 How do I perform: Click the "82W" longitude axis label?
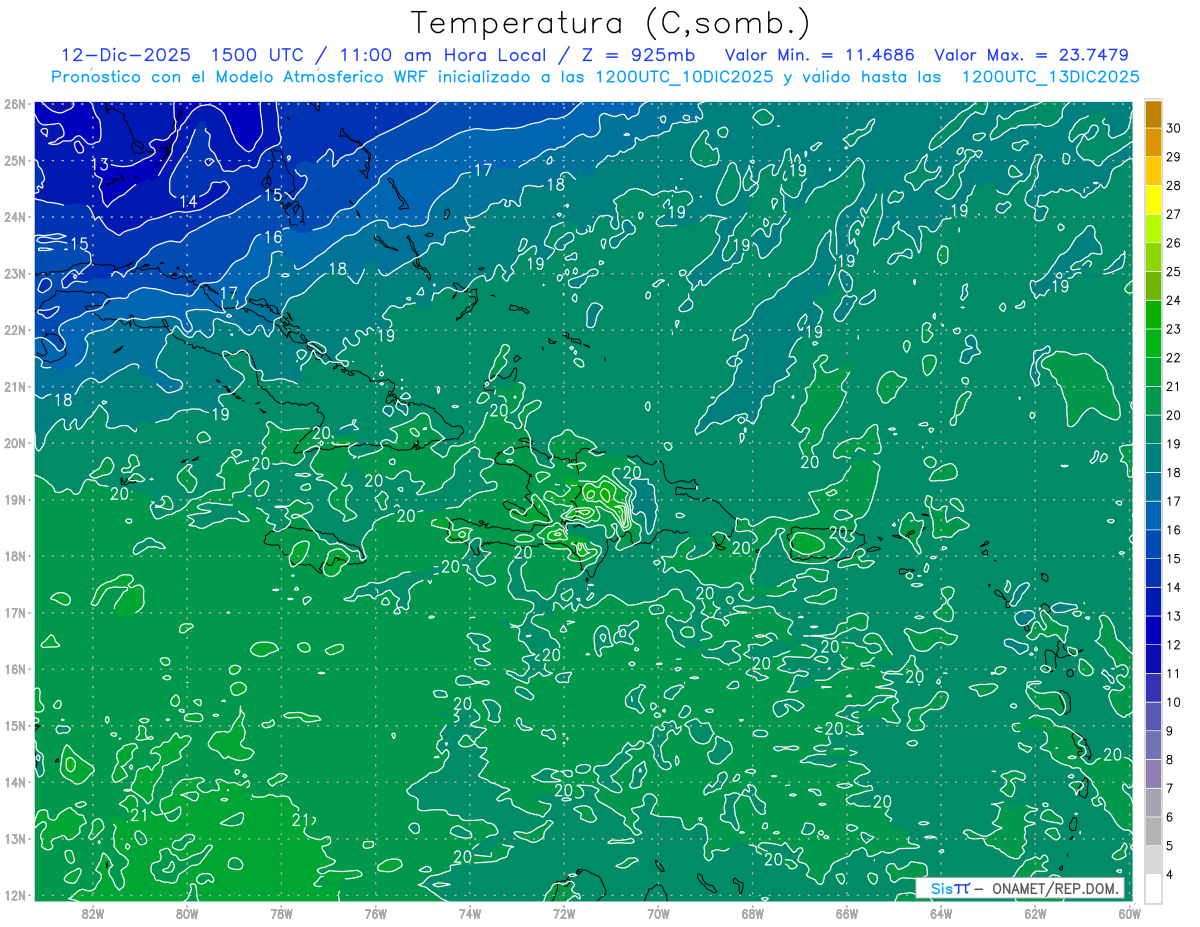tap(92, 914)
